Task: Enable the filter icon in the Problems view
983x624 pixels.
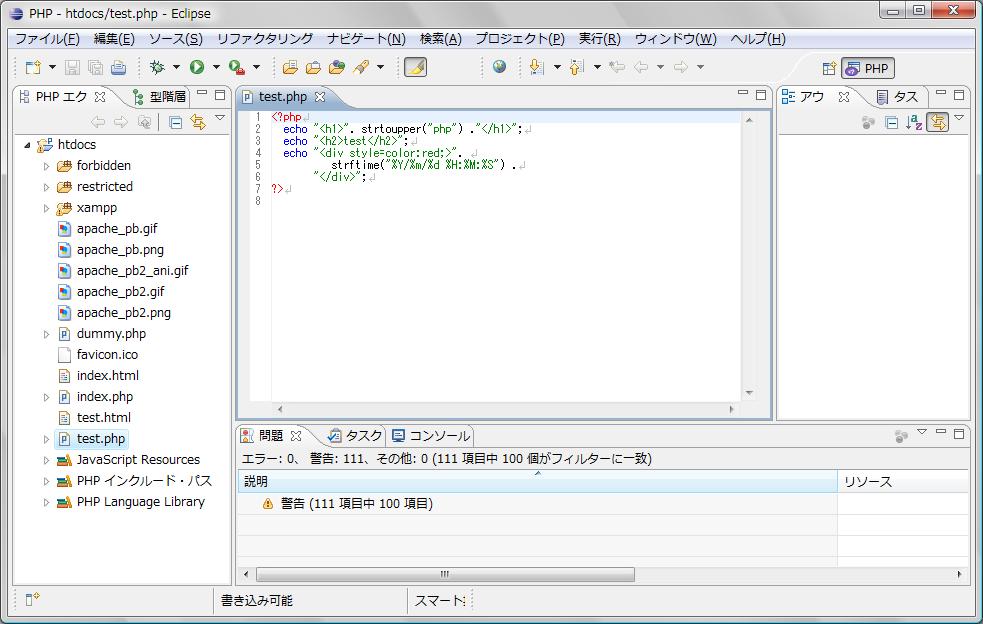Action: [x=900, y=436]
